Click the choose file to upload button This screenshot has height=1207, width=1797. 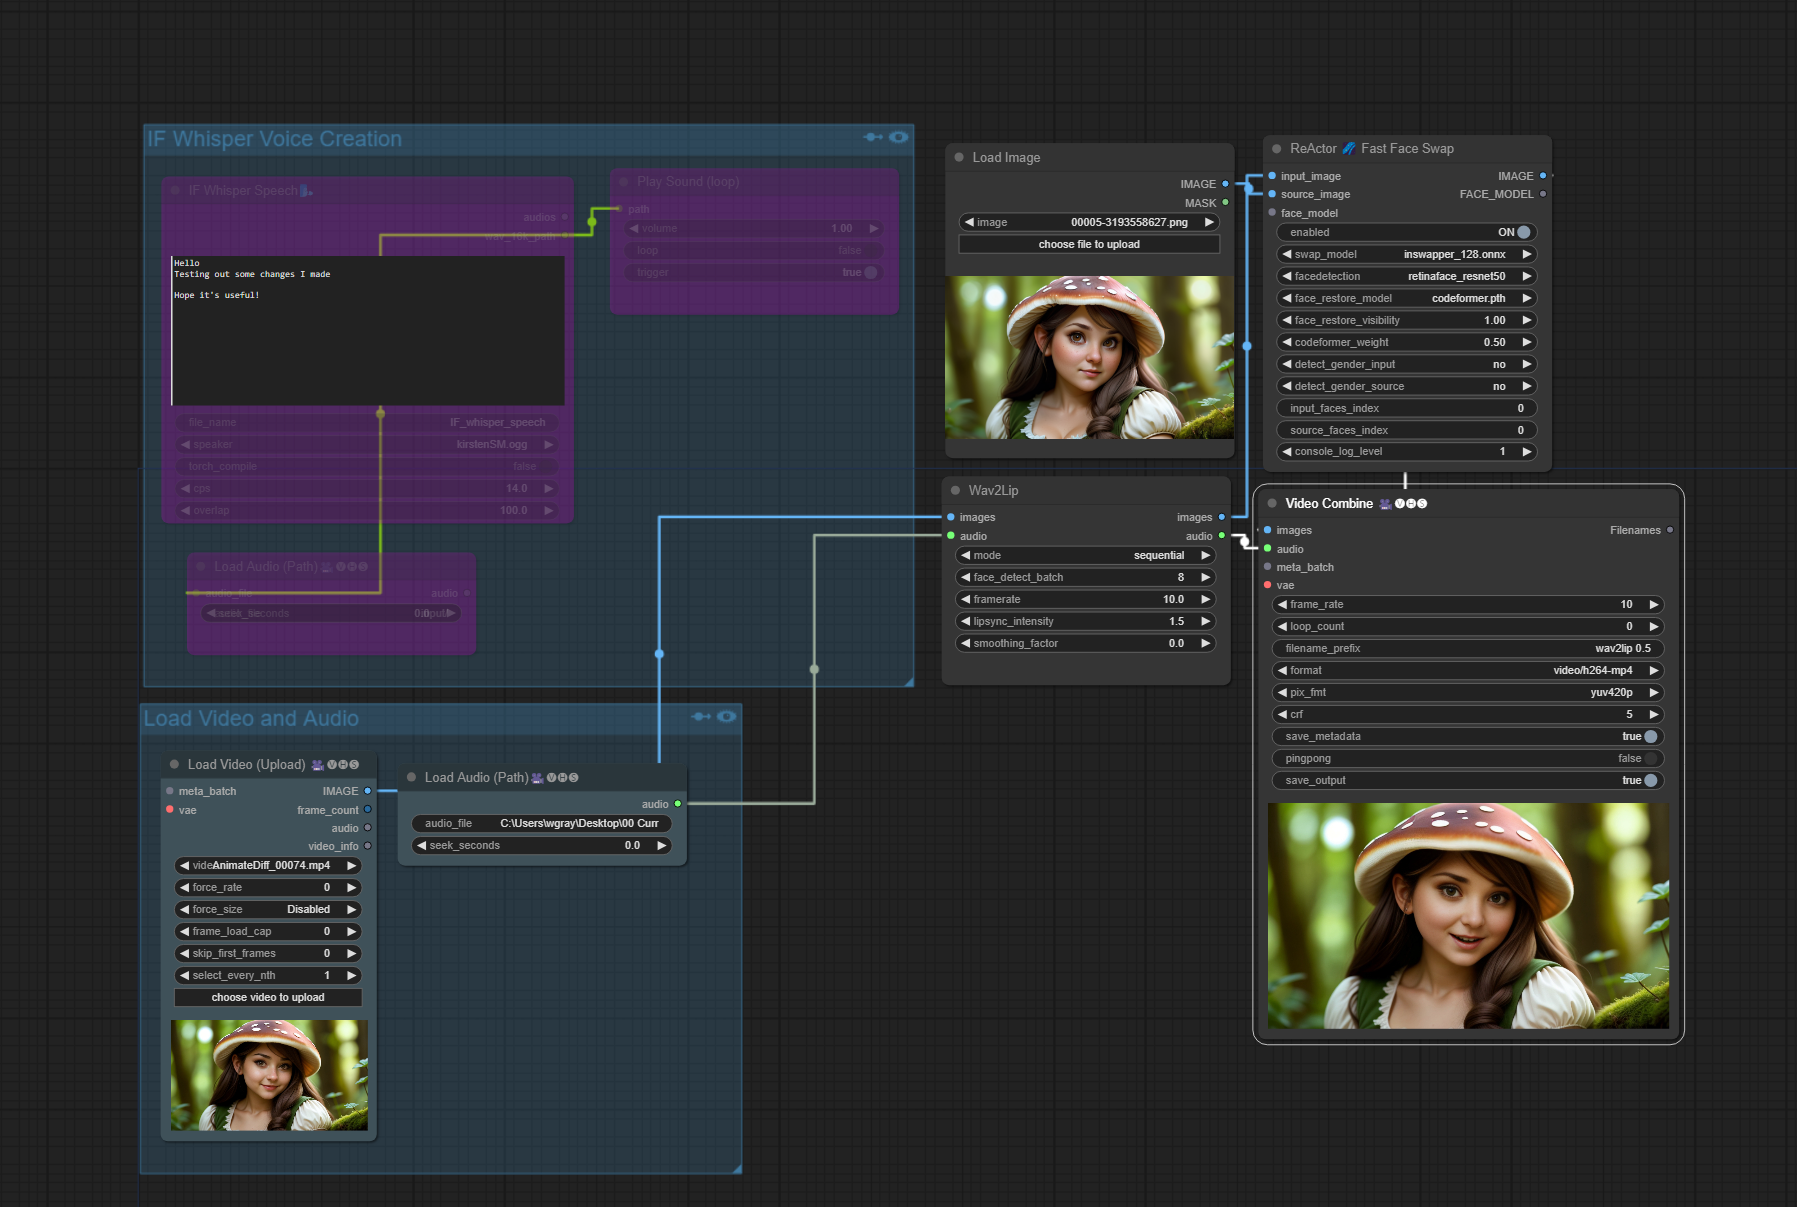[x=1089, y=244]
